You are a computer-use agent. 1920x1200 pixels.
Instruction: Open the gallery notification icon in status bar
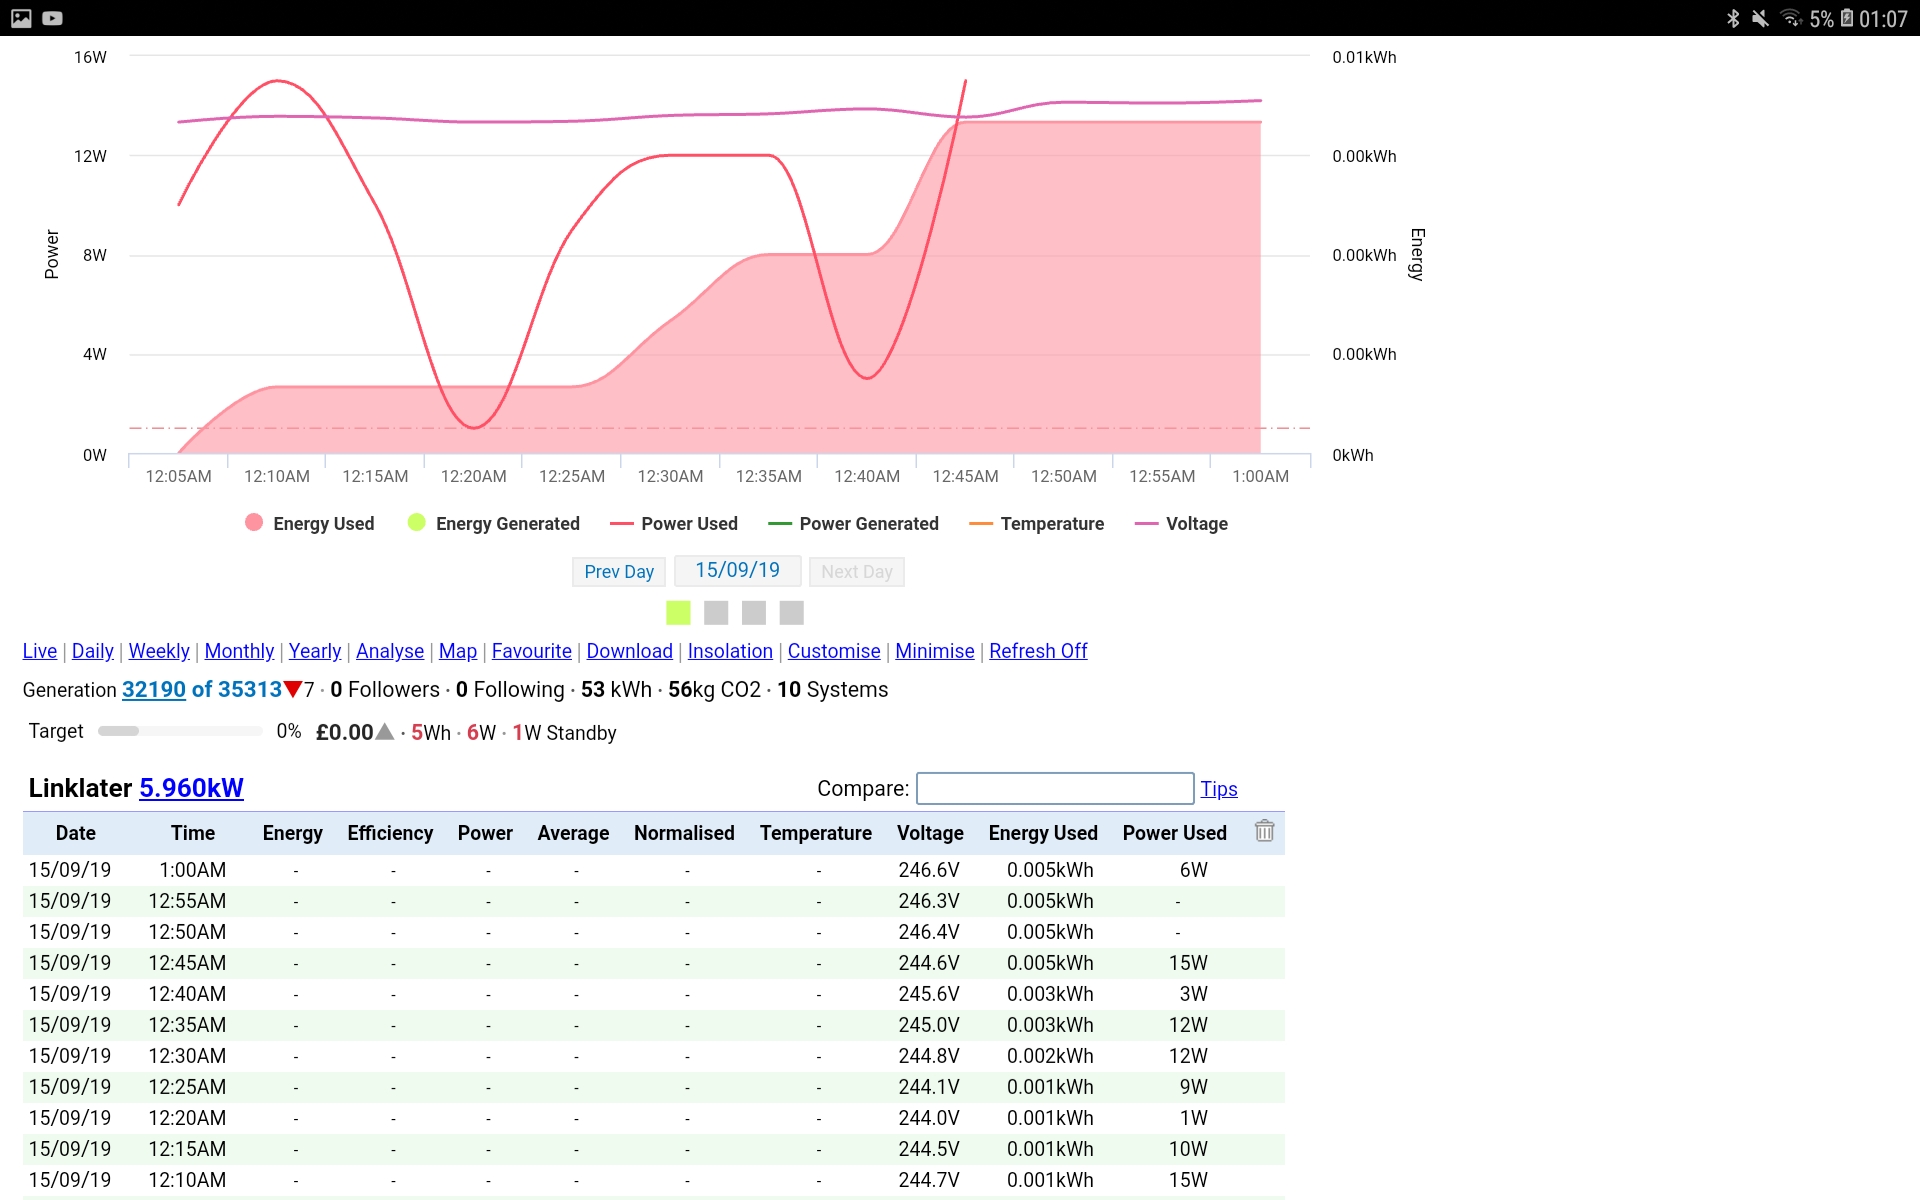click(x=21, y=18)
